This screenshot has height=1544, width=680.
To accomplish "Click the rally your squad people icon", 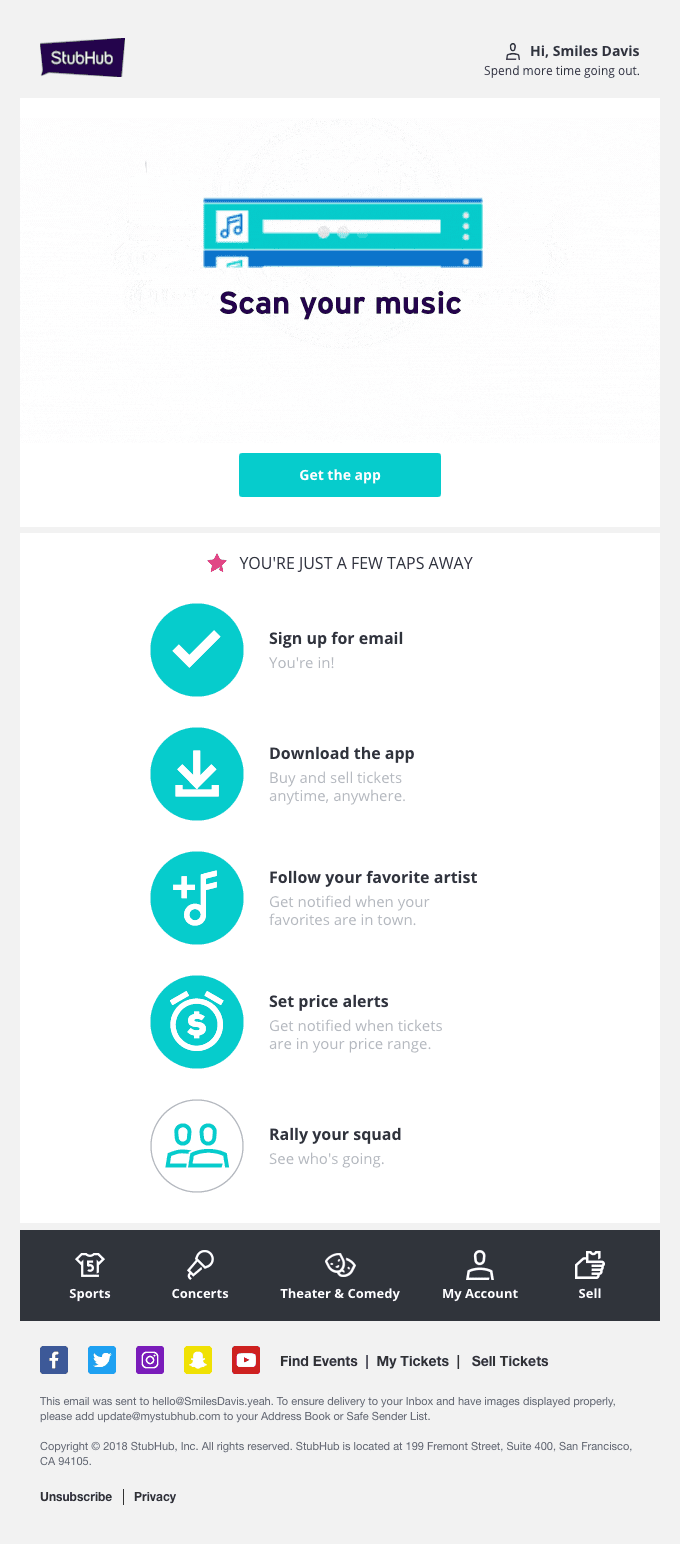I will pyautogui.click(x=197, y=1146).
